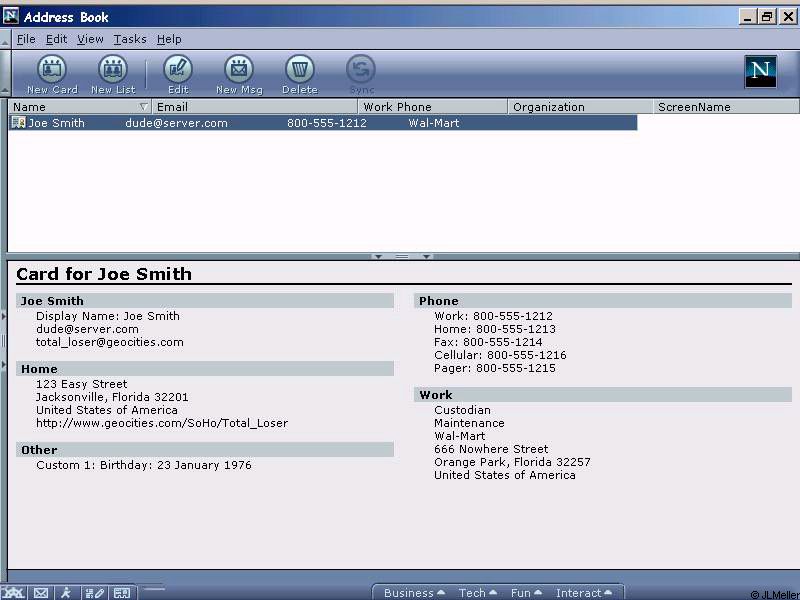Click 666 Nowhere Street line
The image size is (800, 600).
pyautogui.click(x=491, y=449)
